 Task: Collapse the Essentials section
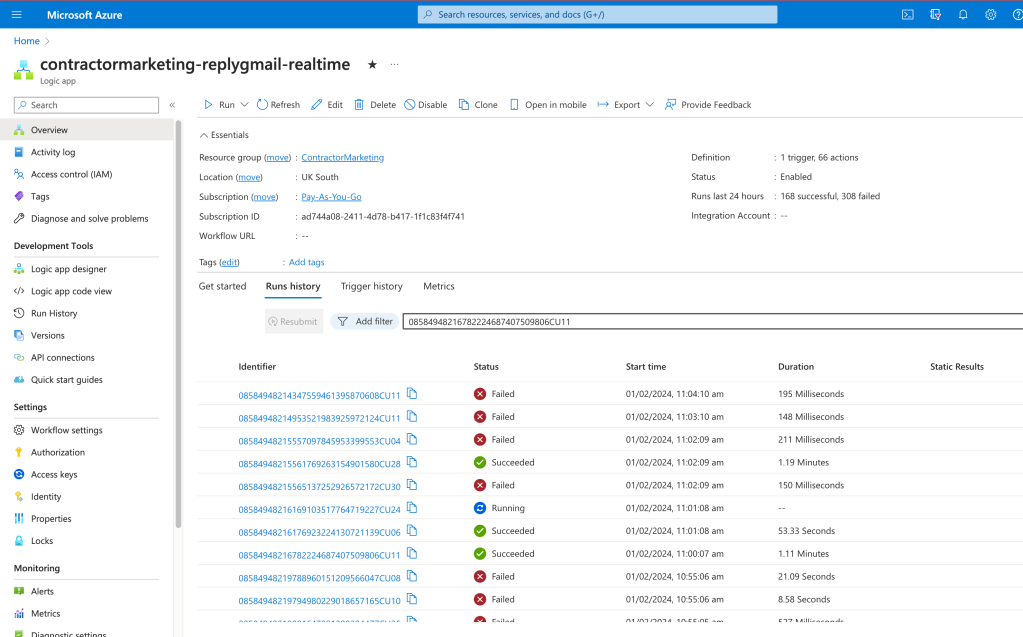tap(224, 134)
